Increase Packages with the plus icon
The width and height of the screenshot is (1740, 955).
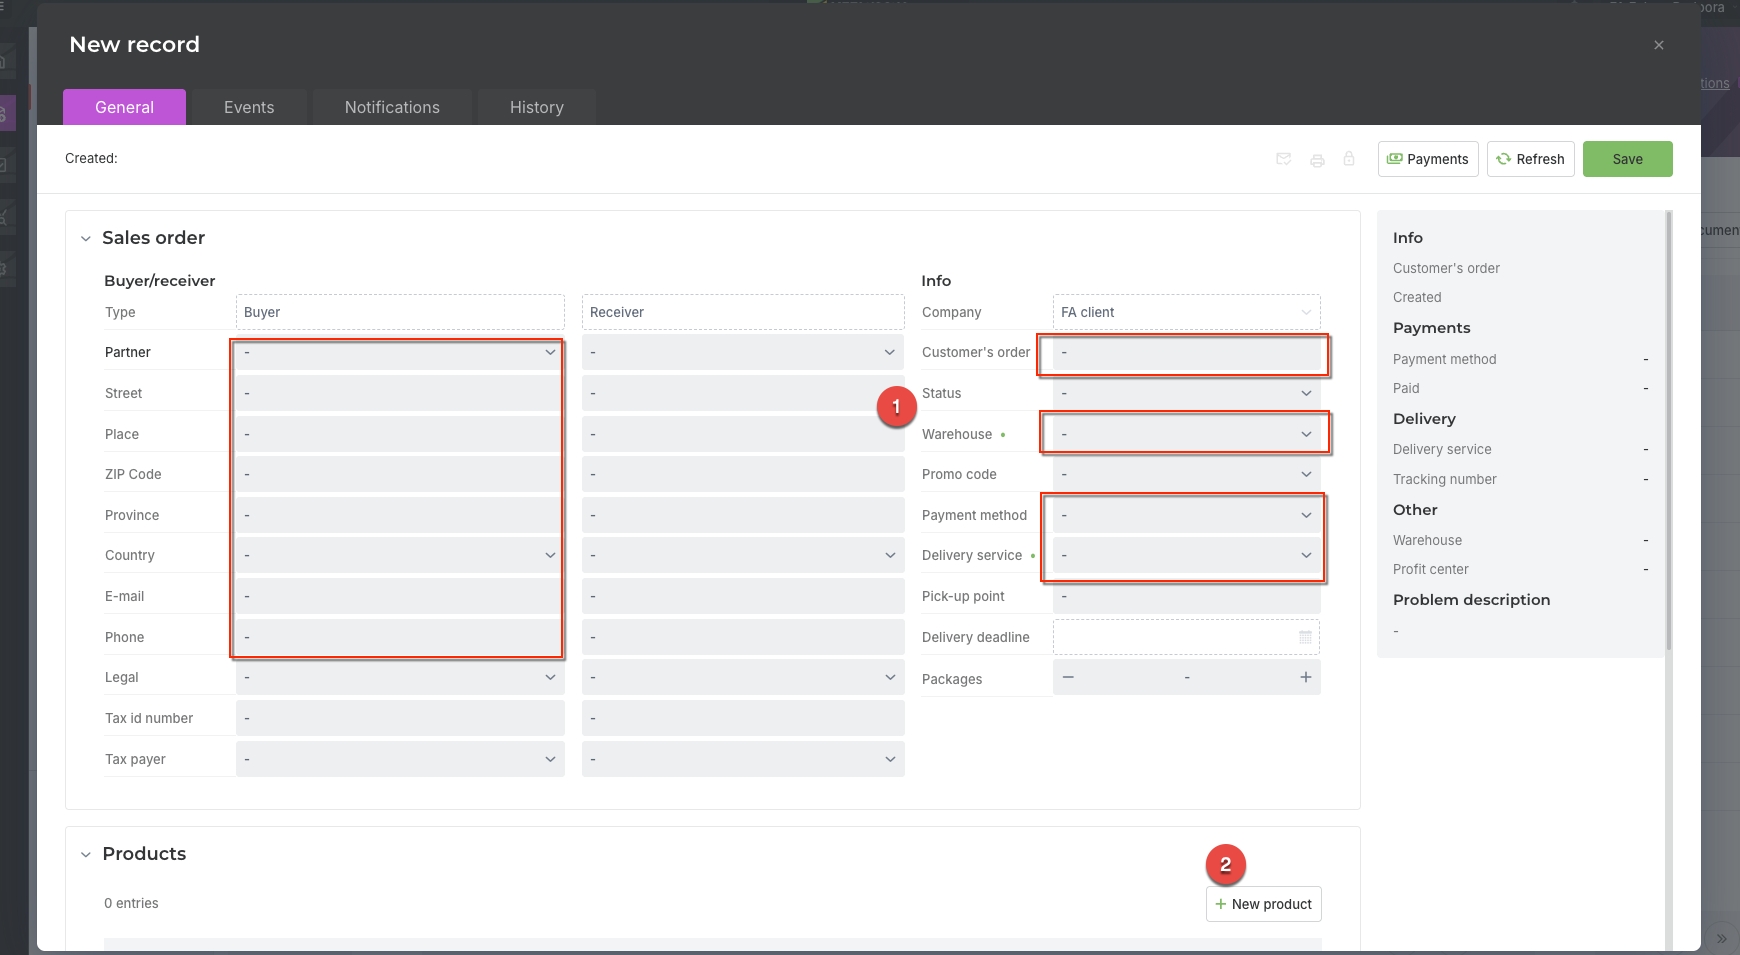point(1305,677)
